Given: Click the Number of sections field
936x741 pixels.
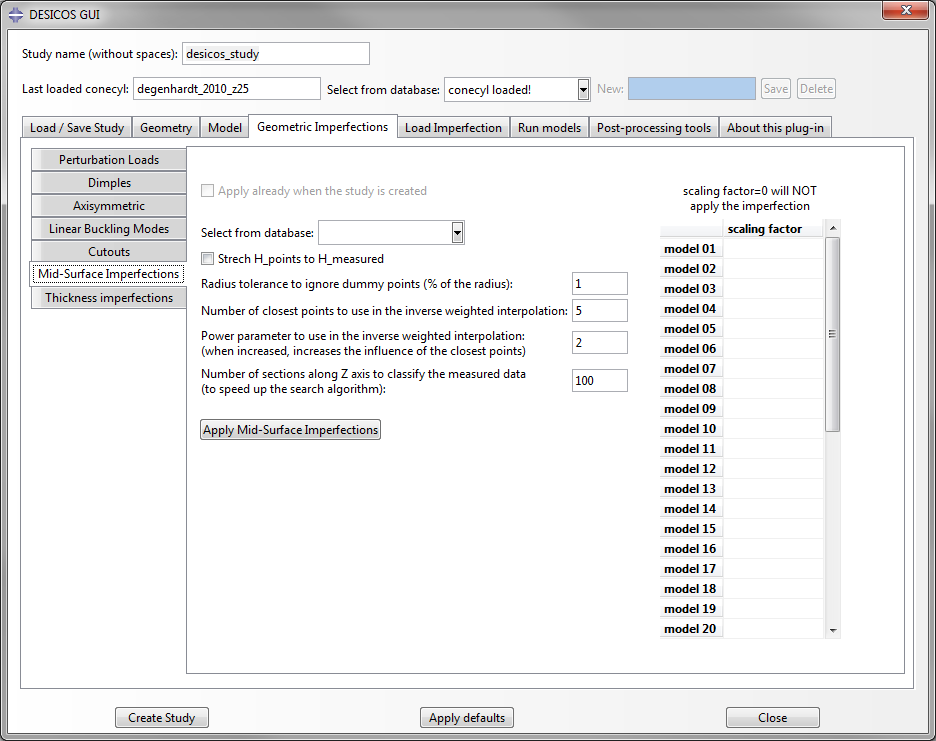Looking at the screenshot, I should [599, 380].
